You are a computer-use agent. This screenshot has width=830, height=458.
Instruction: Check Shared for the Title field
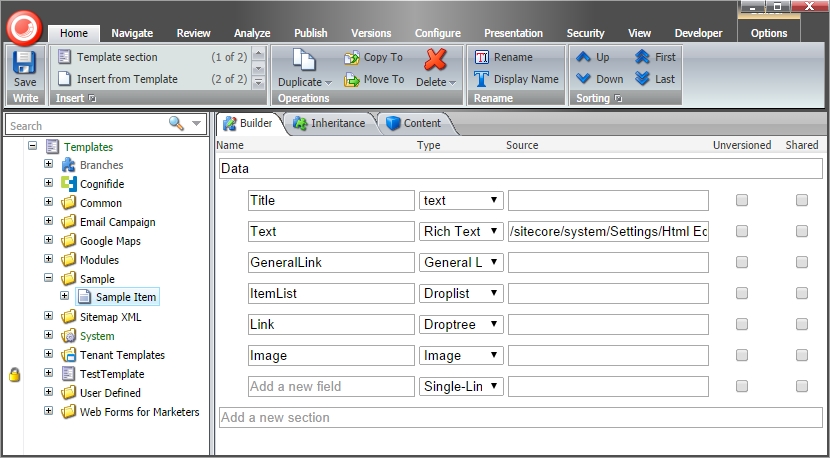pyautogui.click(x=802, y=200)
